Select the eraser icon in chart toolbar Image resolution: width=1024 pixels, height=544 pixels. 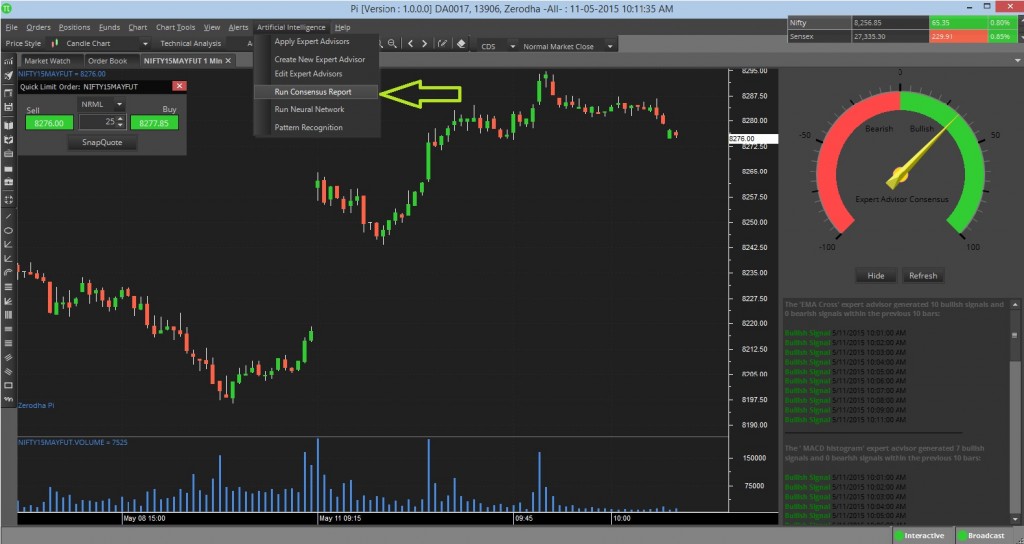(x=460, y=44)
